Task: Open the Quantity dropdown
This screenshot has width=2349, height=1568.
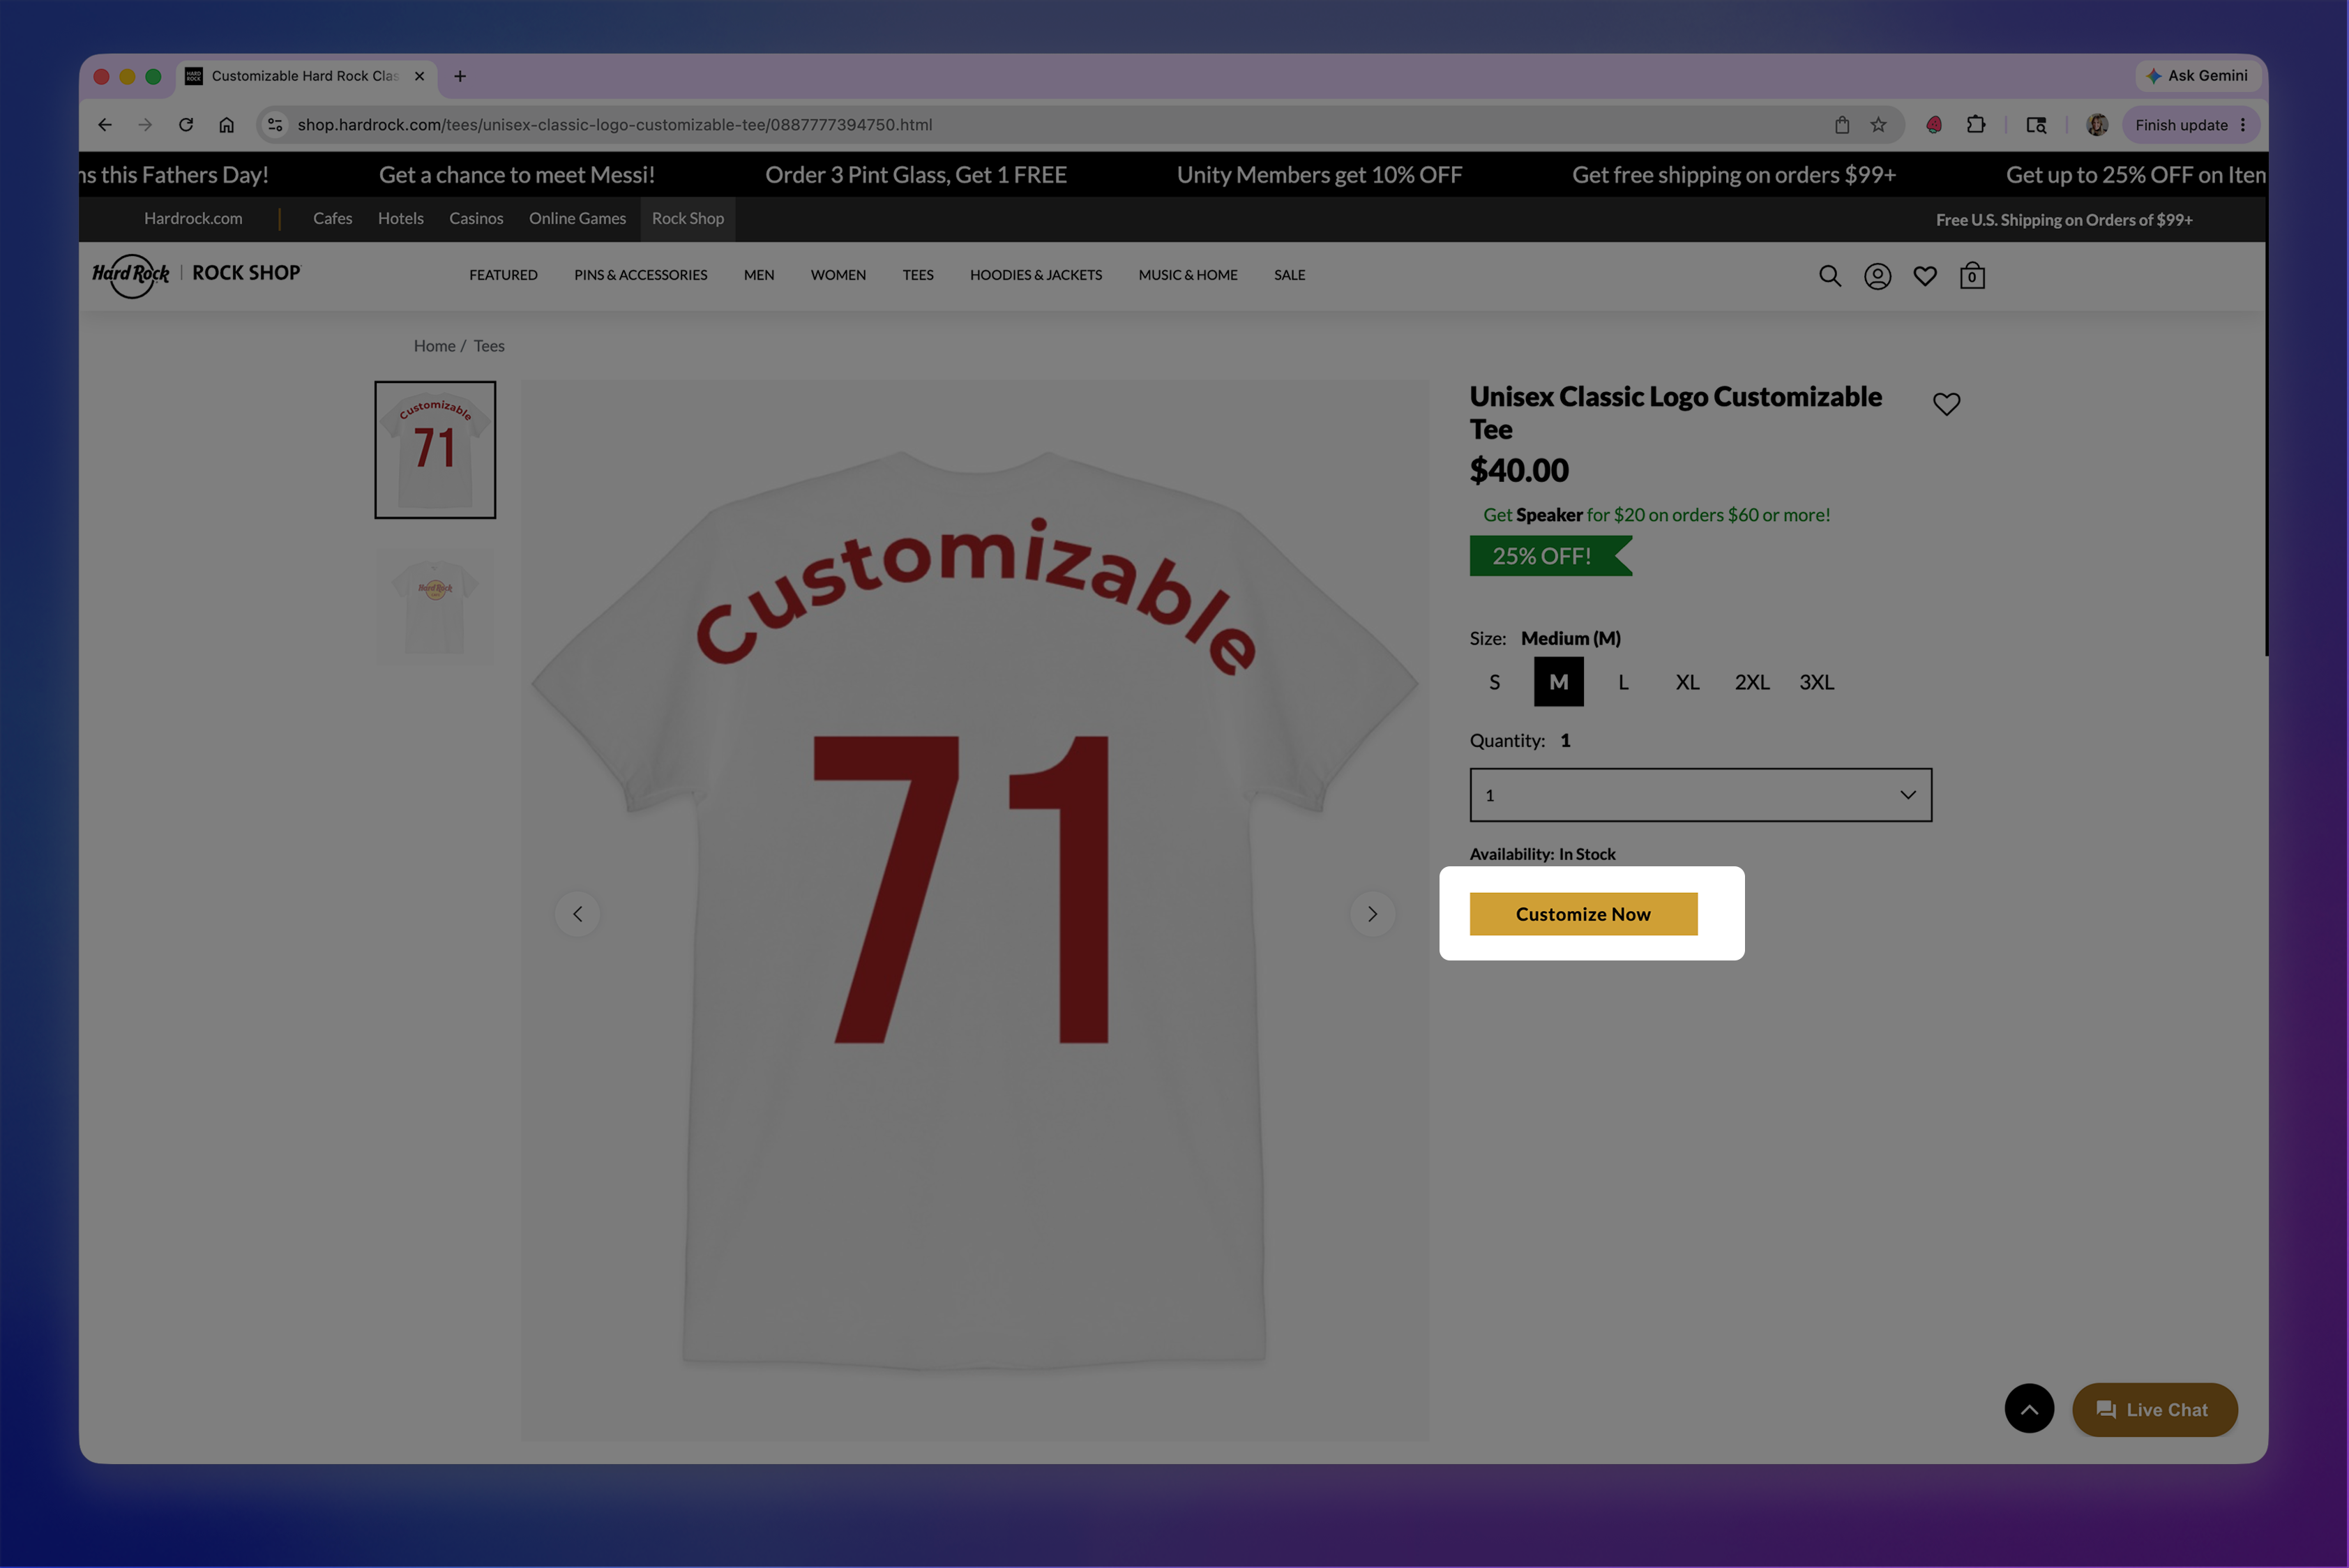Action: tap(1700, 795)
